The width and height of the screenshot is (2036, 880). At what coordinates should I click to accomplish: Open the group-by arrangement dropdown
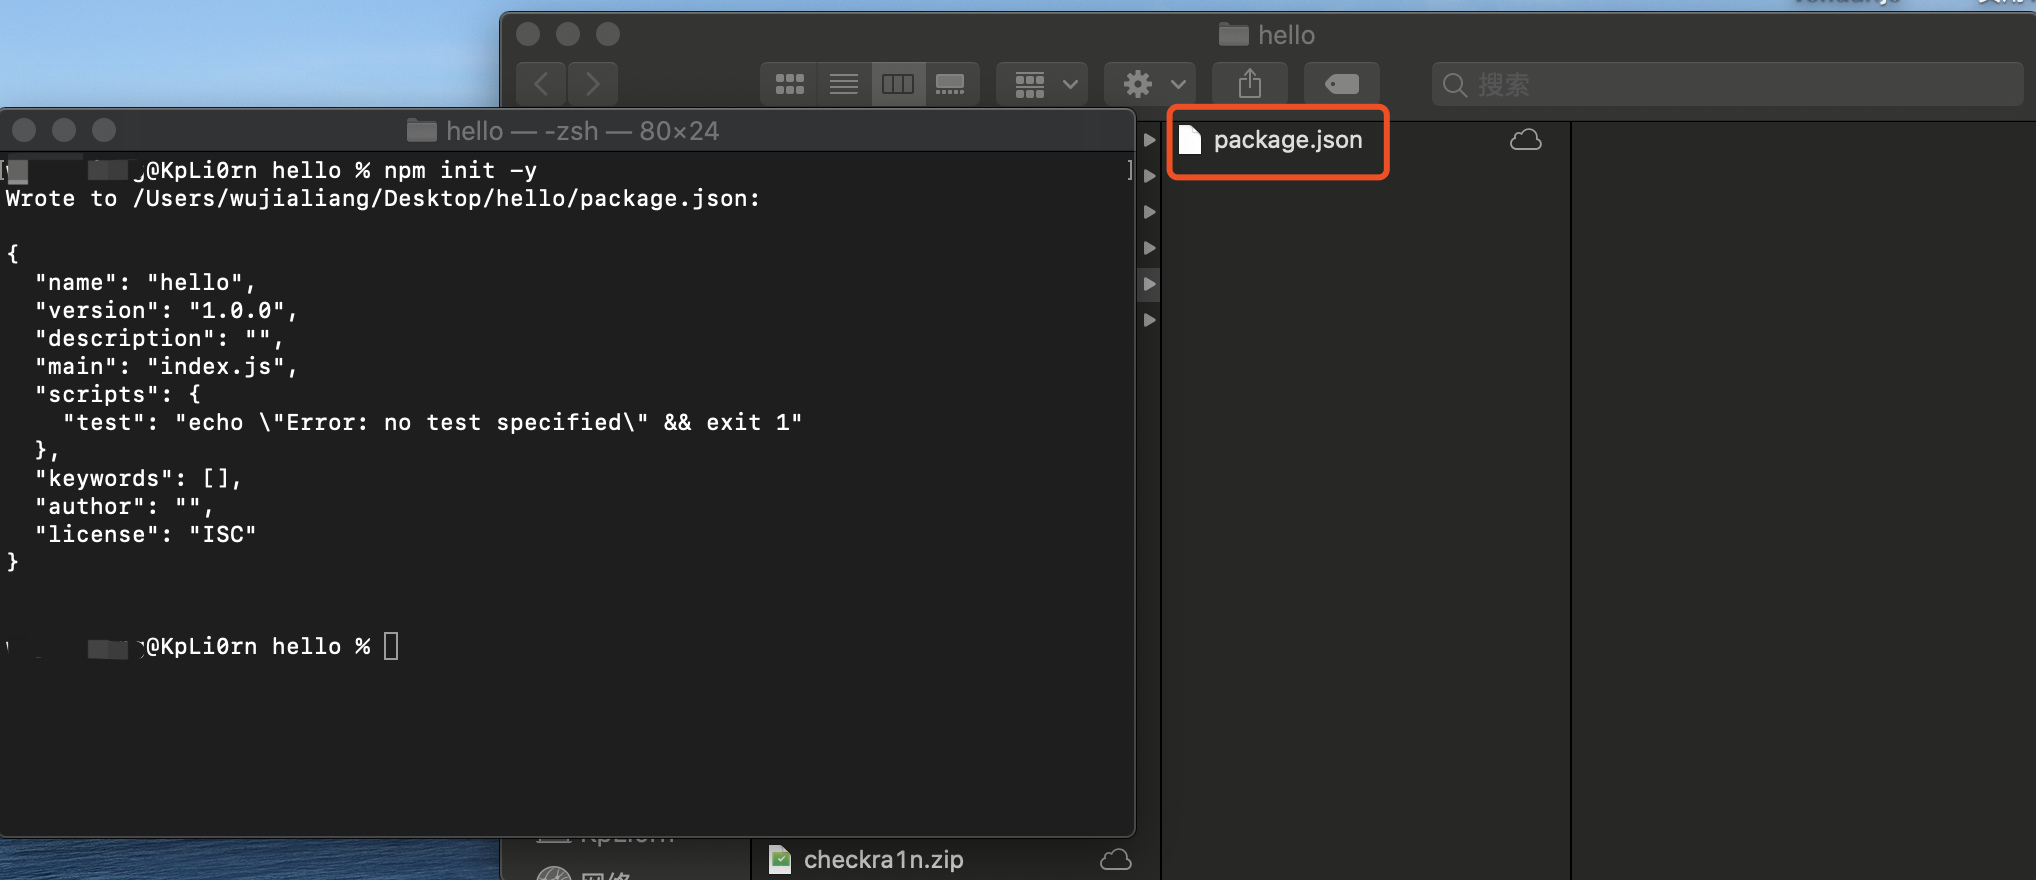(1044, 84)
